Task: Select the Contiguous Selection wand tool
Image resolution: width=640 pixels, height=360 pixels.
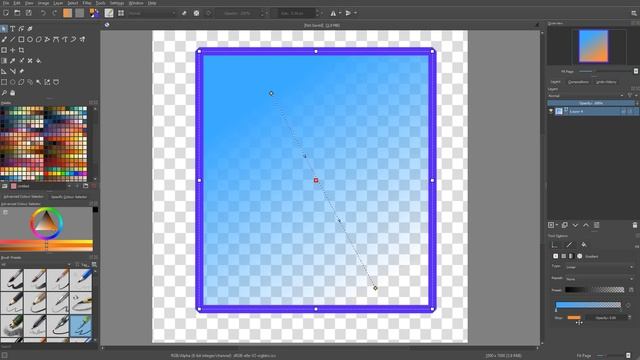Action: 39,82
